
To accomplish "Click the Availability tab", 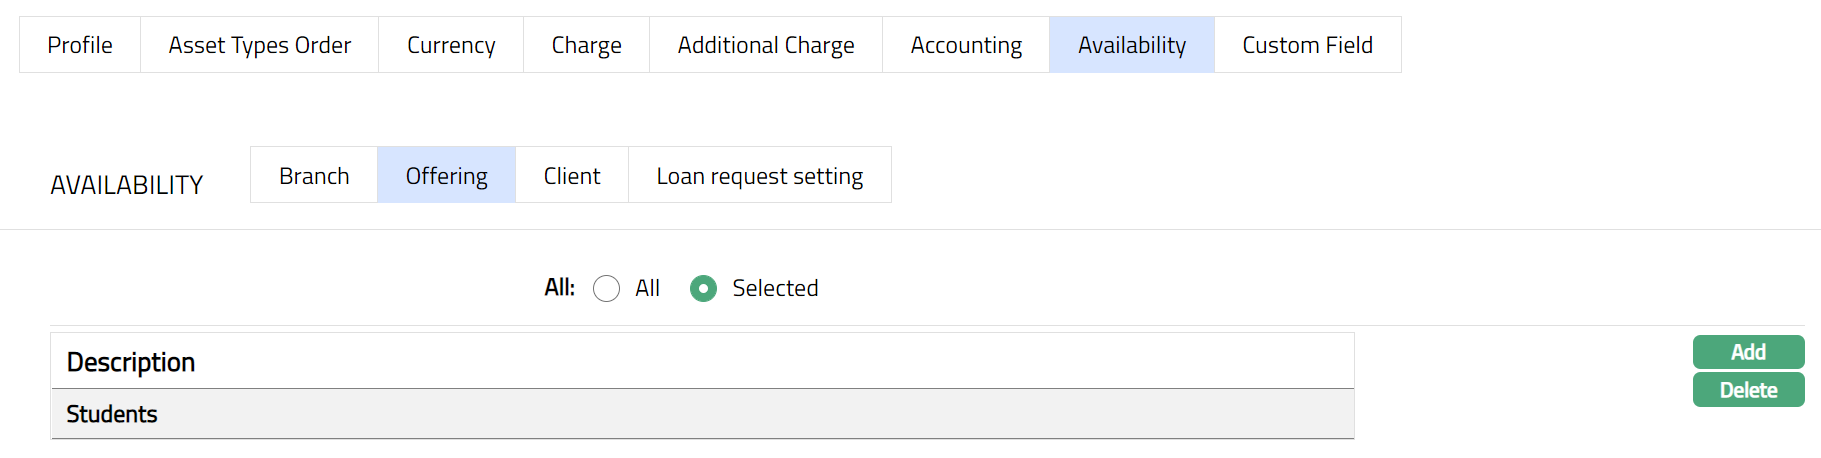I will 1132,45.
